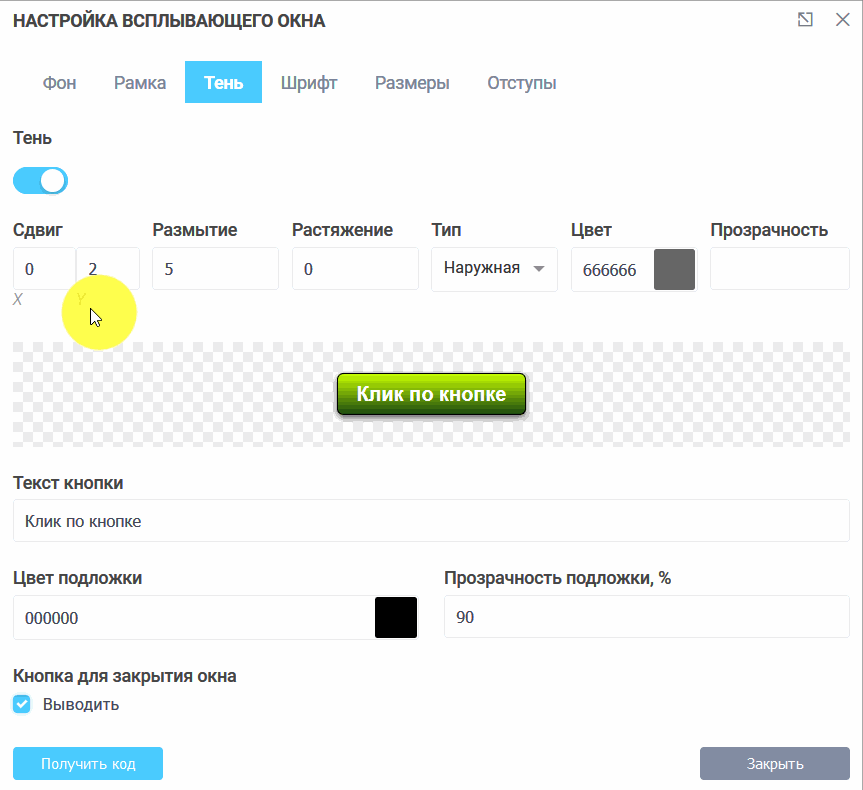Image resolution: width=863 pixels, height=790 pixels.
Task: Click the "Получить код" button
Action: (88, 764)
